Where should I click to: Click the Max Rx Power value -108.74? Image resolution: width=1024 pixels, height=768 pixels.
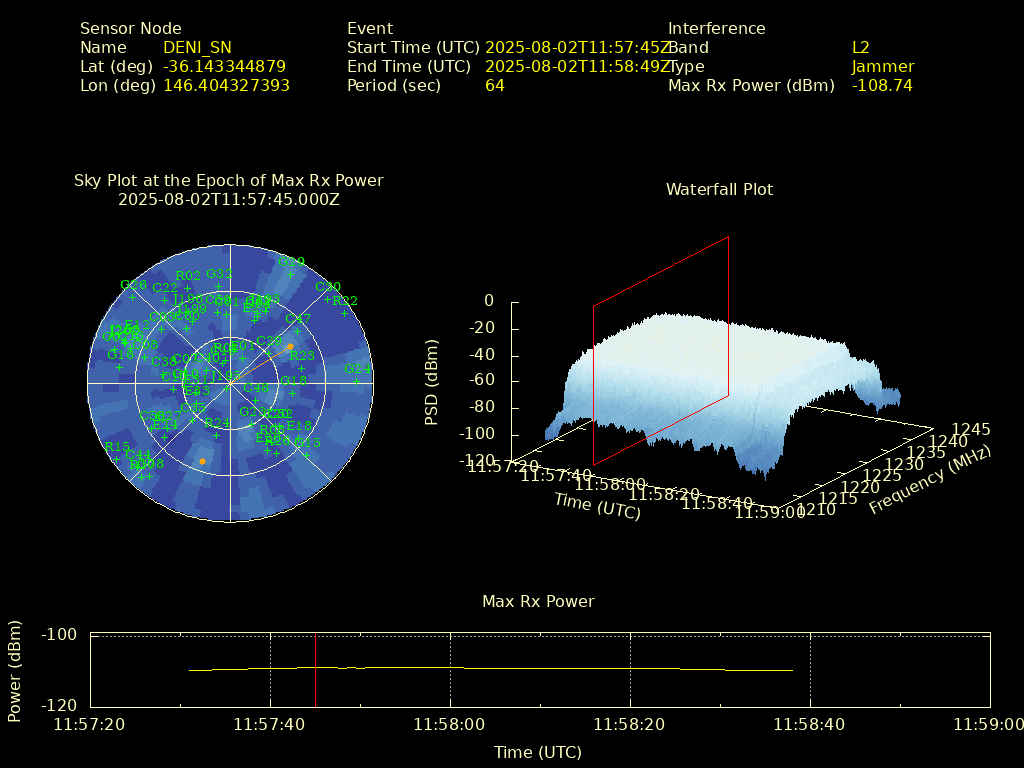881,86
